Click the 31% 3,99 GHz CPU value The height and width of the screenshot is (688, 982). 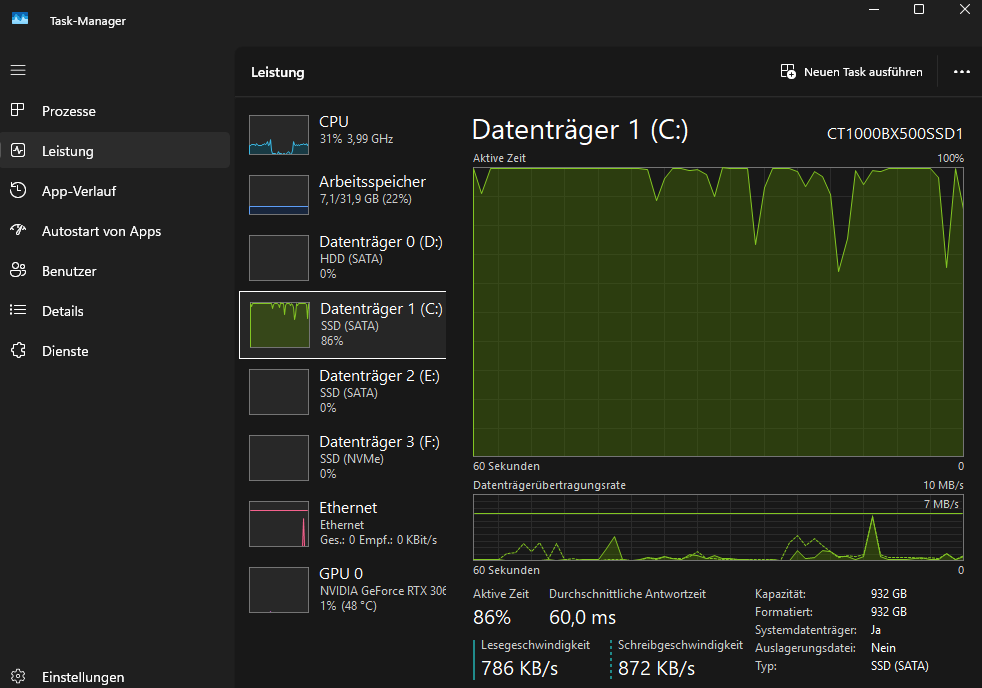coord(356,139)
